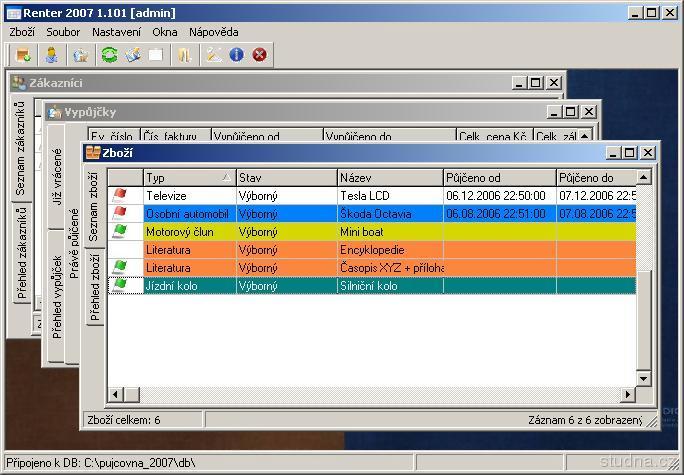
Task: Click the green flag on Motorový člun row
Action: [x=120, y=231]
